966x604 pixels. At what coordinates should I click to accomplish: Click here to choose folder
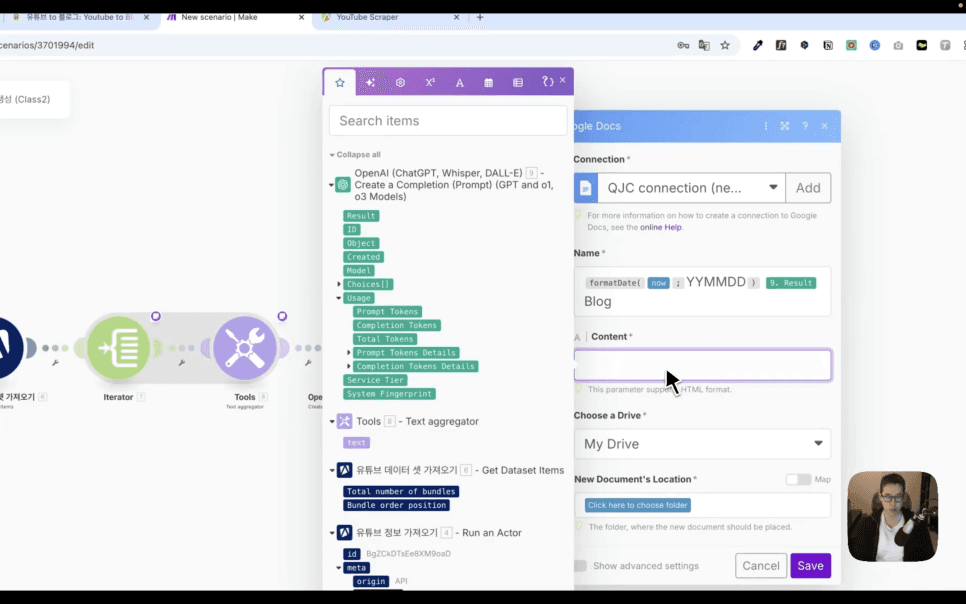click(638, 505)
